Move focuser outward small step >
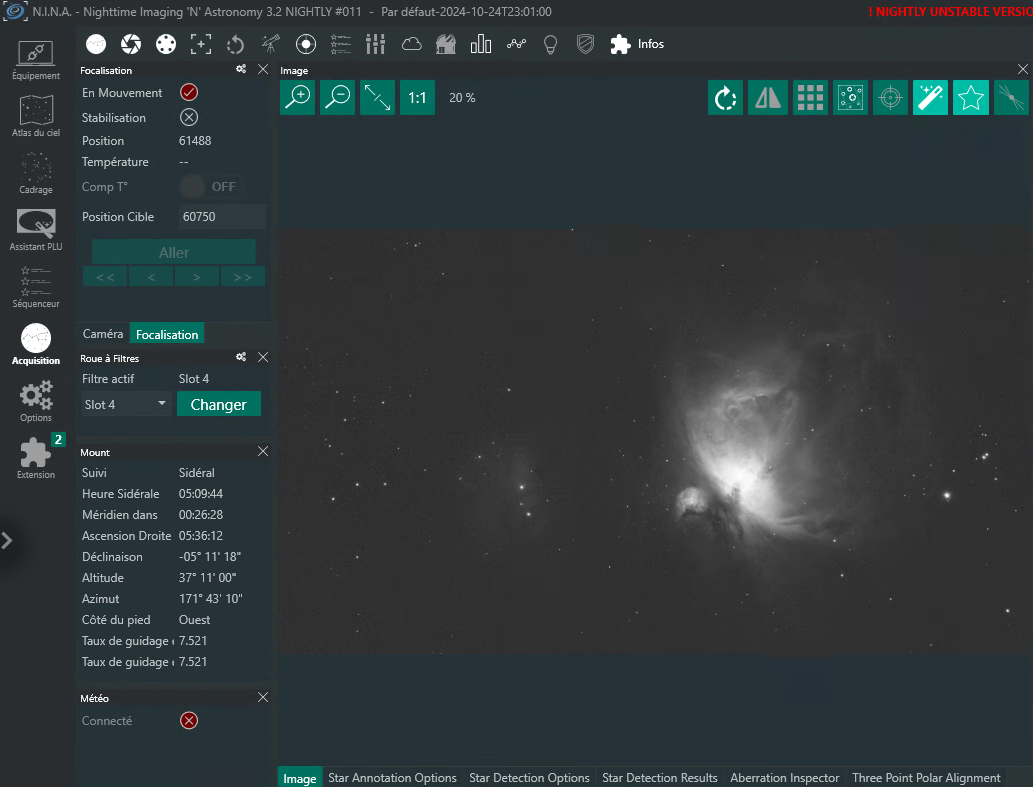Viewport: 1033px width, 787px height. 197,277
